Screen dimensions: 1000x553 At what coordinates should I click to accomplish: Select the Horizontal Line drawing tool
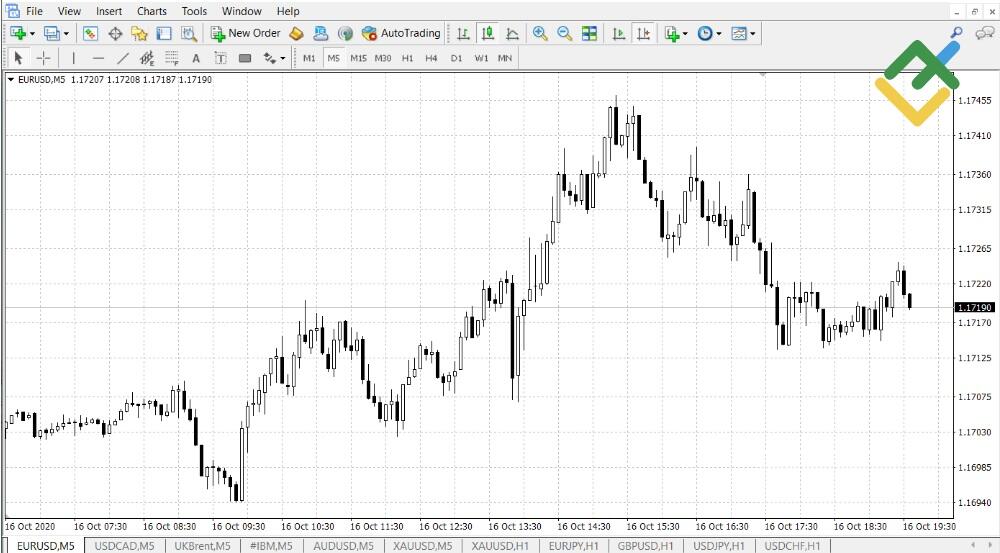[x=98, y=58]
